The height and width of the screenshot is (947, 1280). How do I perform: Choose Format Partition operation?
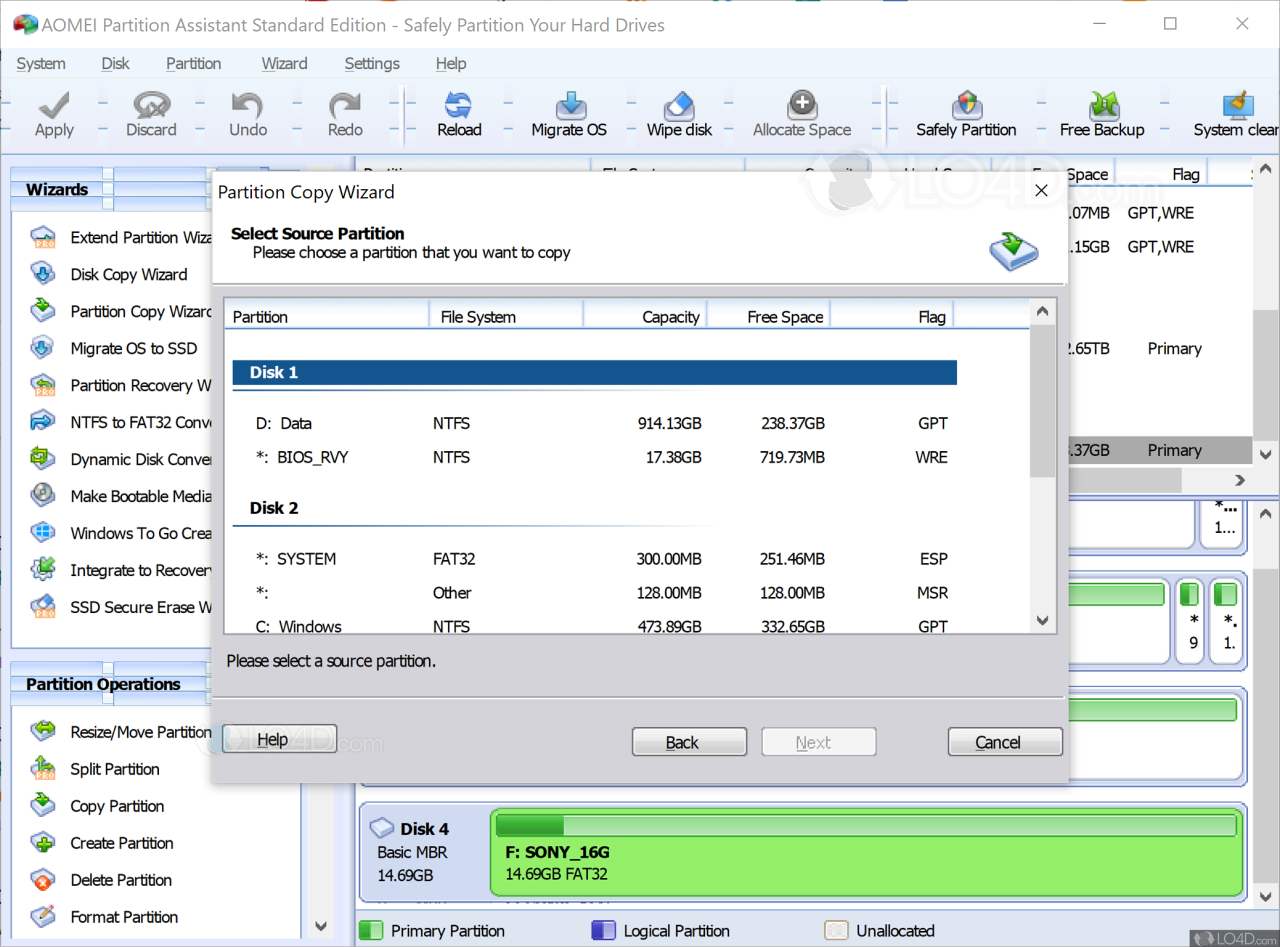(105, 917)
